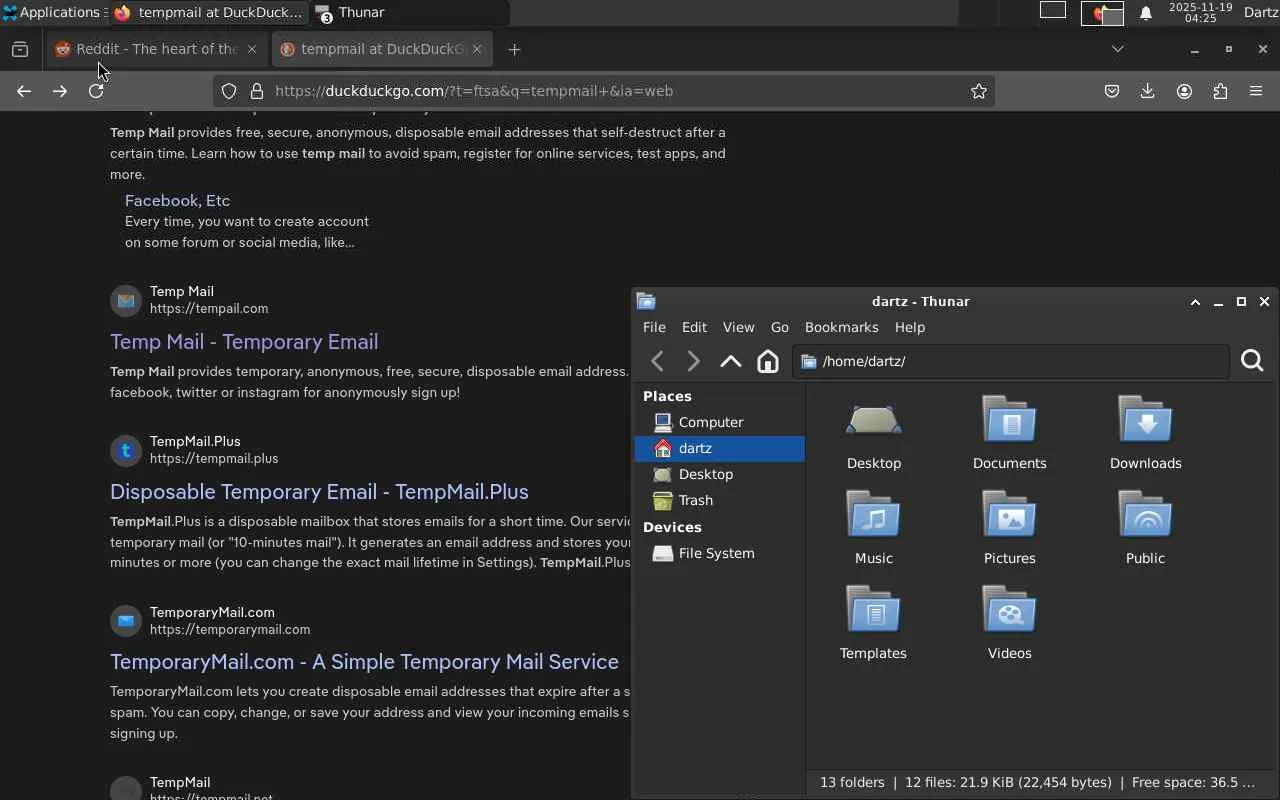This screenshot has width=1280, height=800.
Task: Search files with Thunar magnifier icon
Action: tap(1252, 361)
